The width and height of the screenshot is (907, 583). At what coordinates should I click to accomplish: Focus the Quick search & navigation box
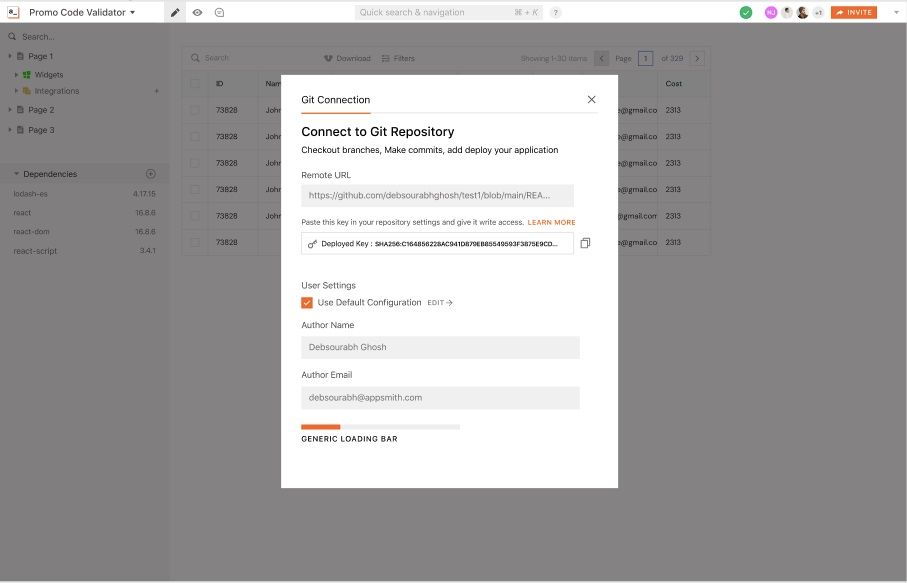pyautogui.click(x=448, y=12)
